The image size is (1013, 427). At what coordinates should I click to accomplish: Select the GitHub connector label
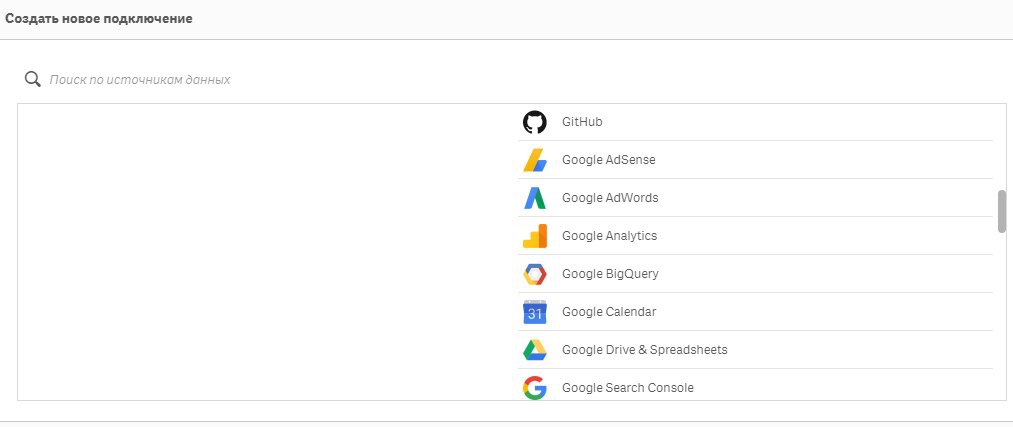[582, 121]
